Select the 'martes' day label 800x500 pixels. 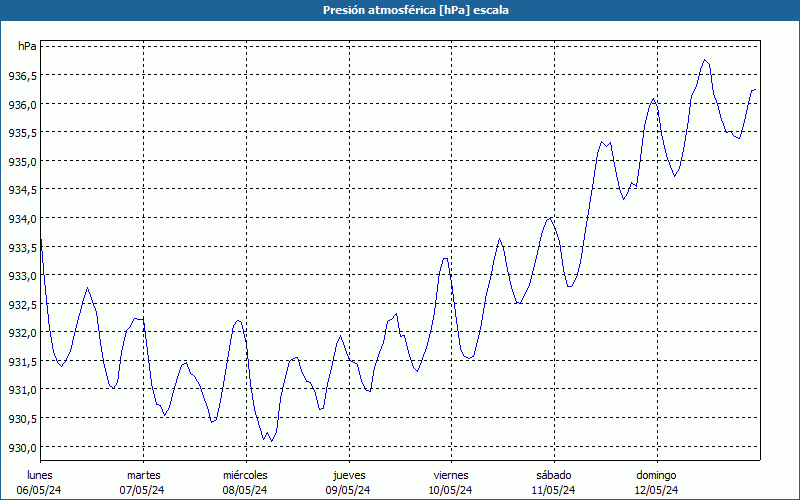pyautogui.click(x=143, y=475)
